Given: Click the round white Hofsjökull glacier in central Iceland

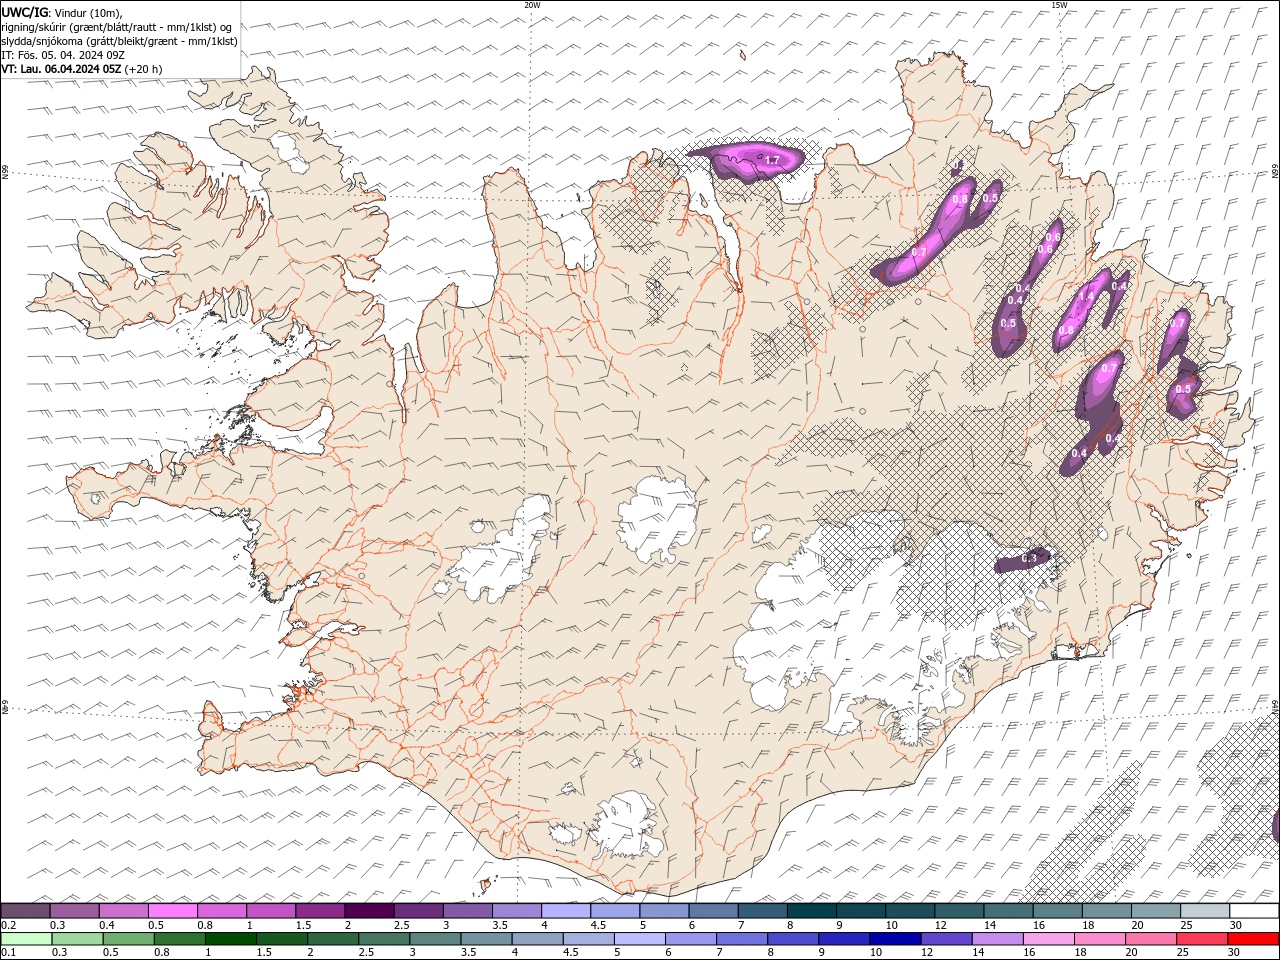Looking at the screenshot, I should pos(658,520).
